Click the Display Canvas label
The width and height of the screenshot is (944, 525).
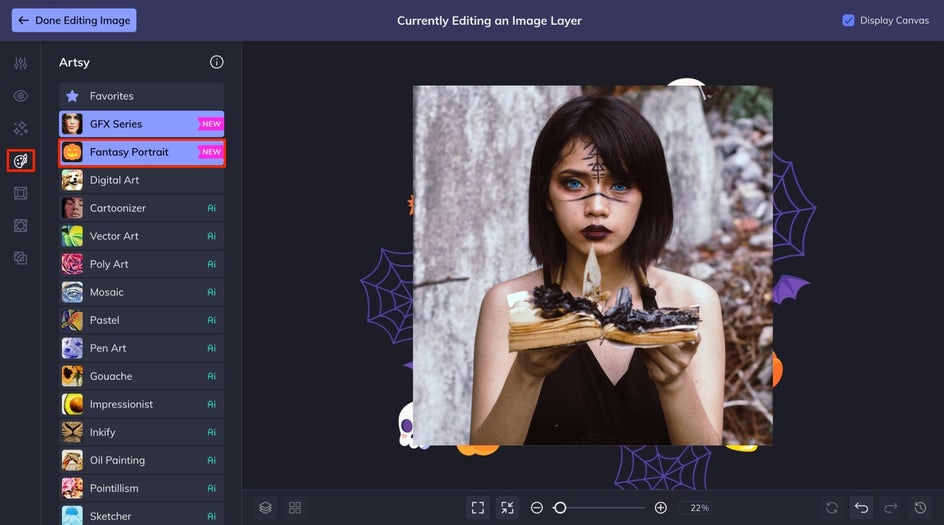point(894,20)
